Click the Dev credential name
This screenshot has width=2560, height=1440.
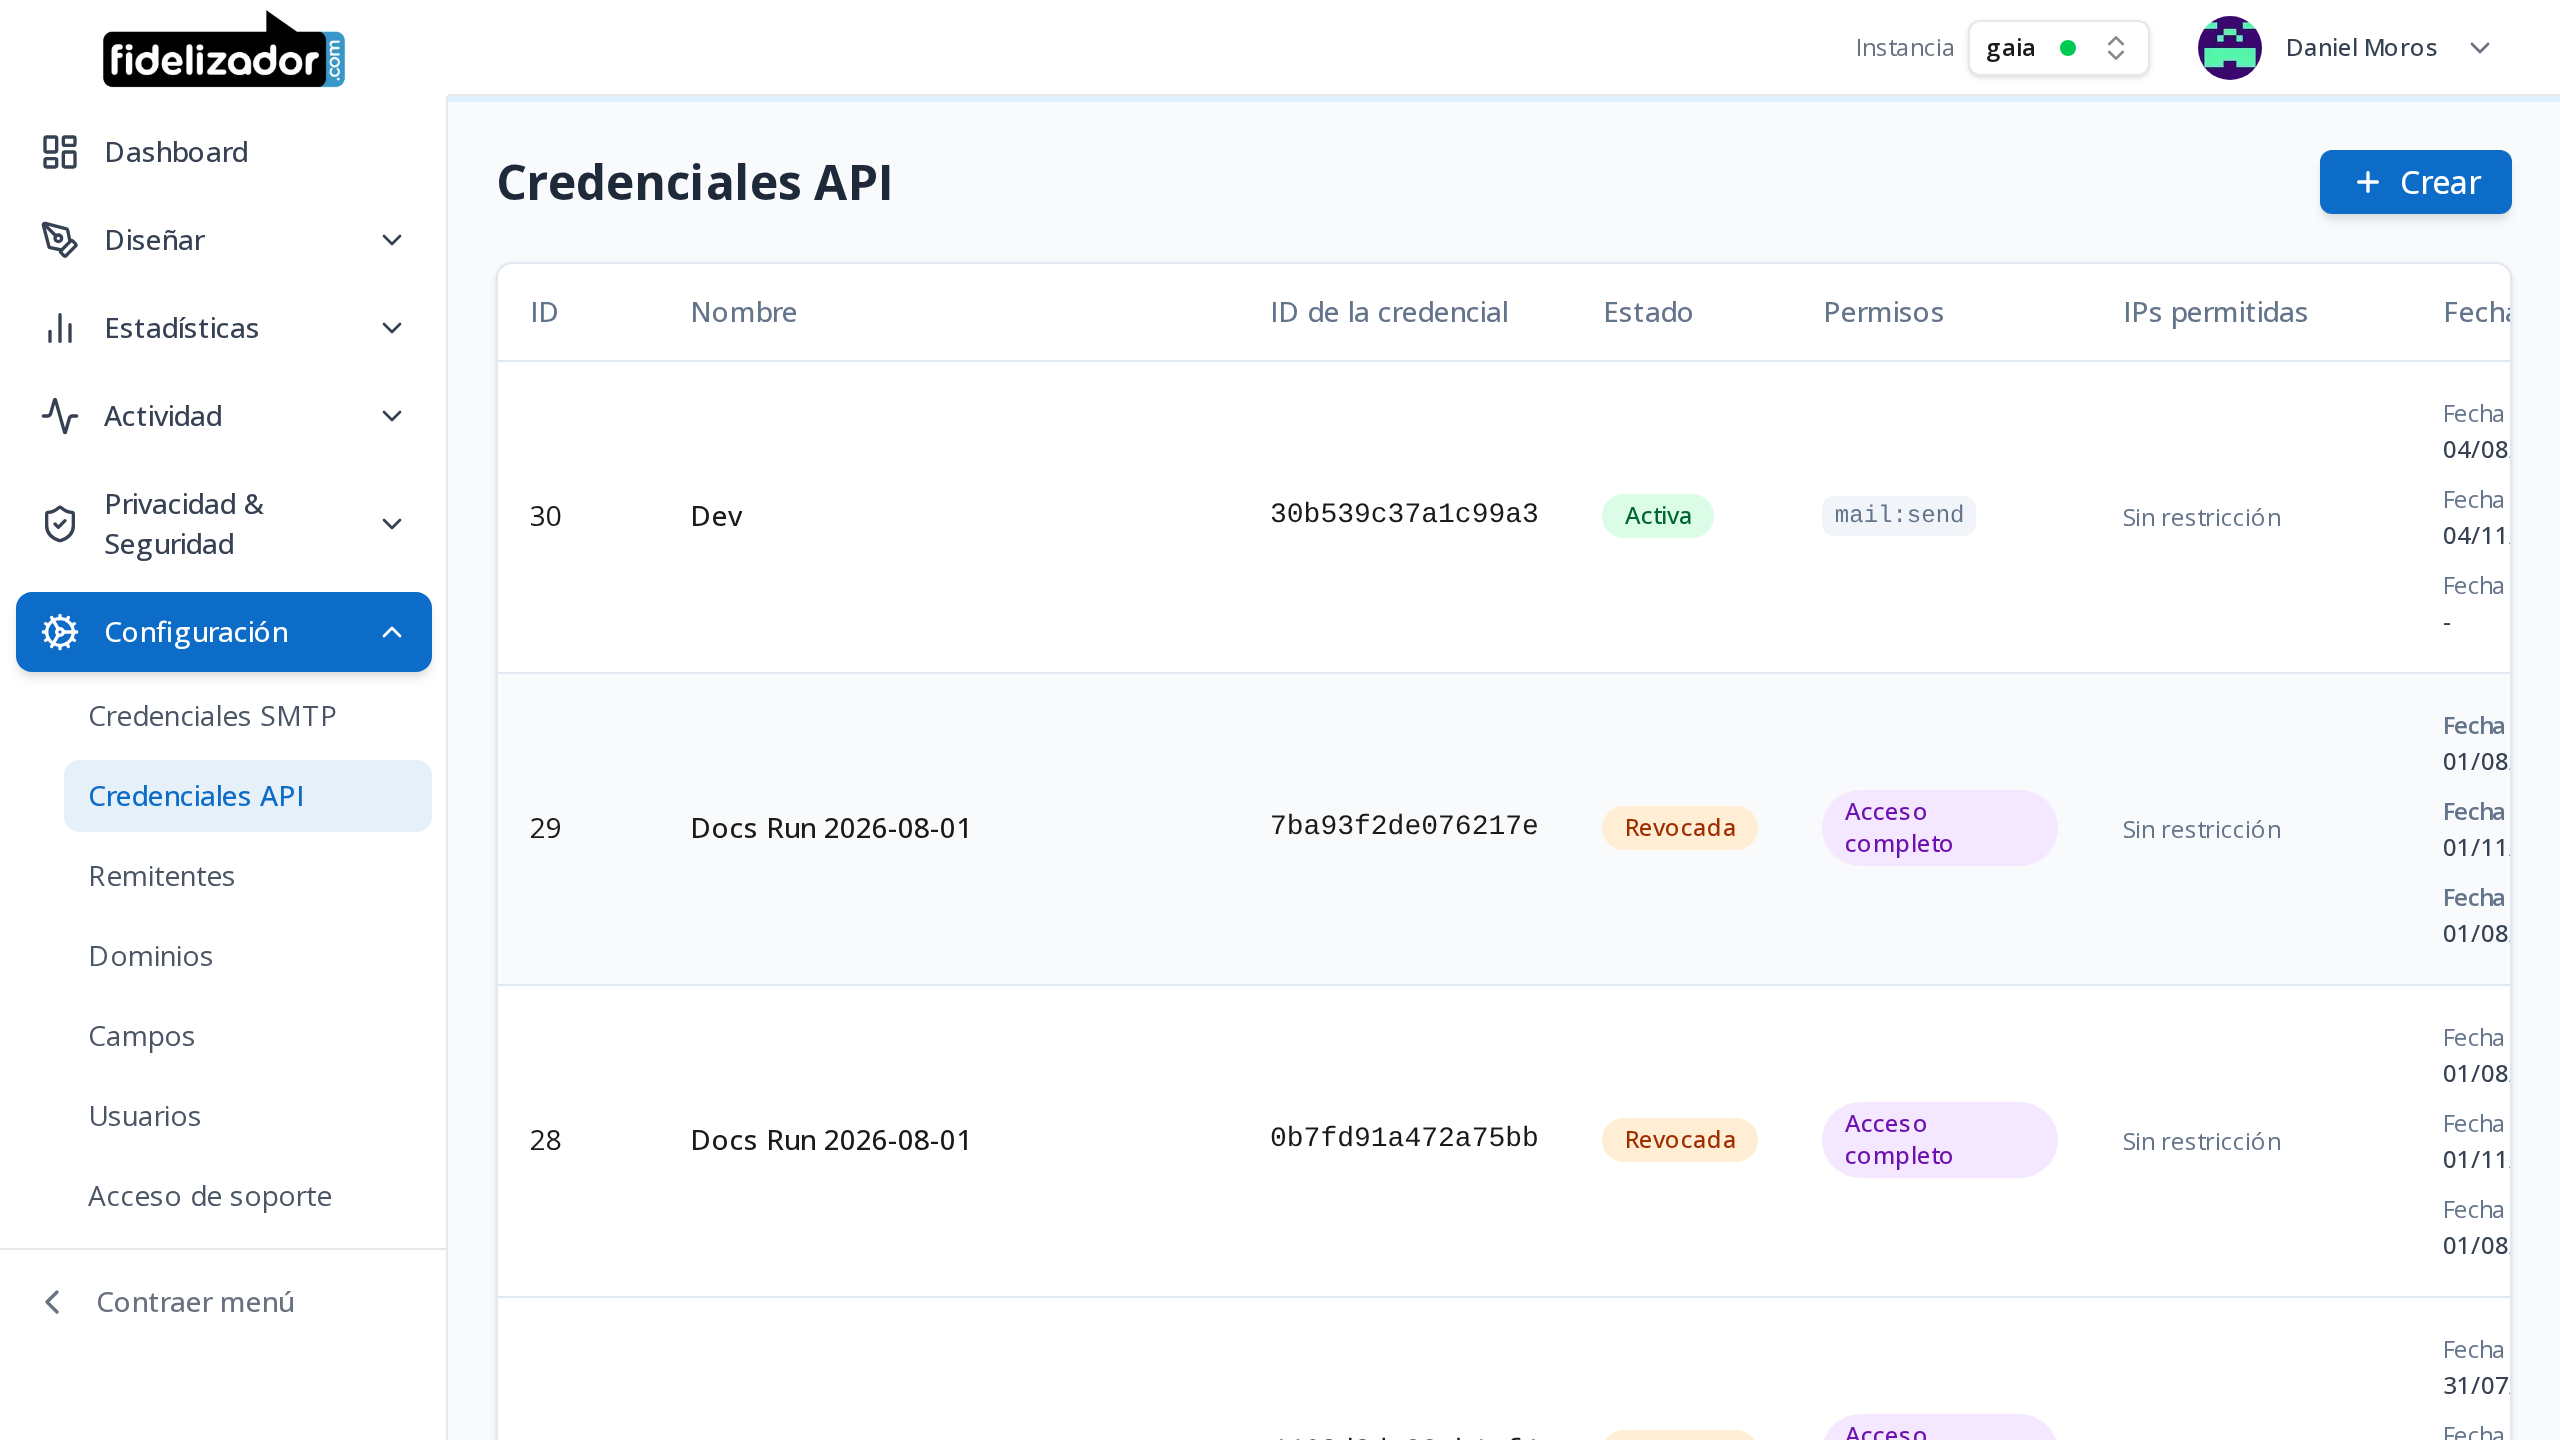click(716, 516)
